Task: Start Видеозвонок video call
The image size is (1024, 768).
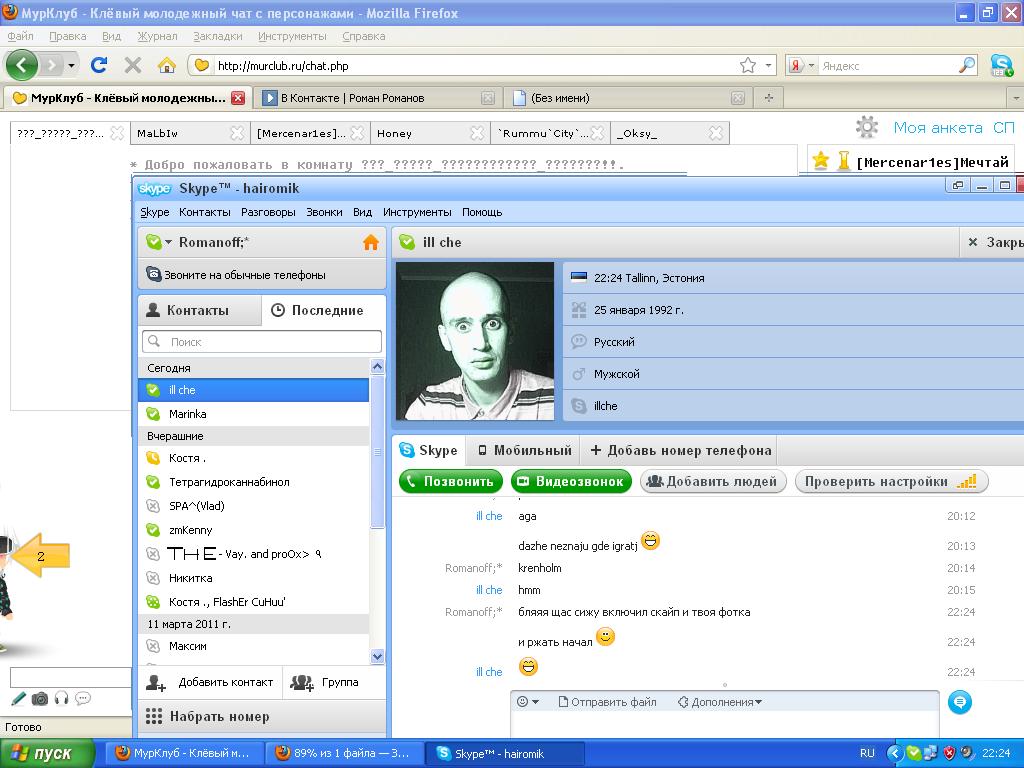Action: pos(571,481)
